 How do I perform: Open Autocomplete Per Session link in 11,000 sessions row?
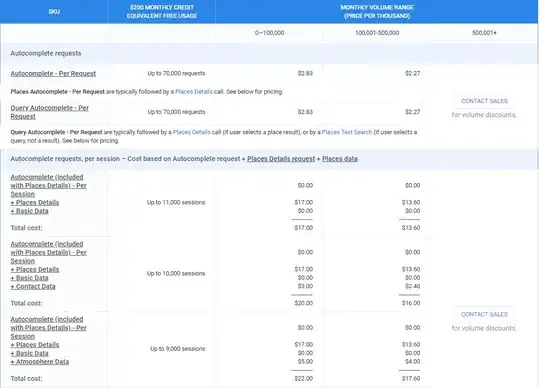49,186
